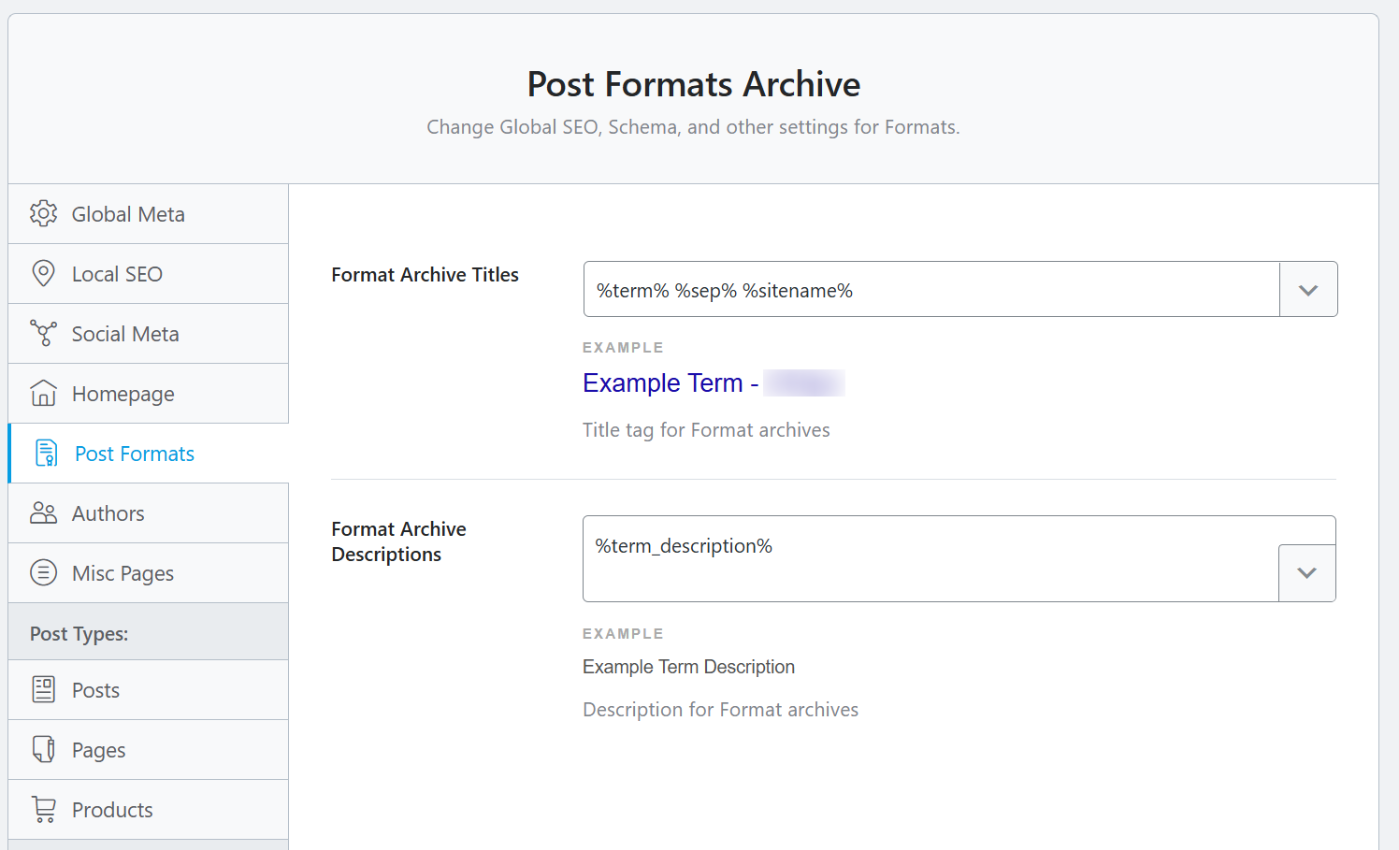Click the Format Archive Descriptions label

(399, 541)
